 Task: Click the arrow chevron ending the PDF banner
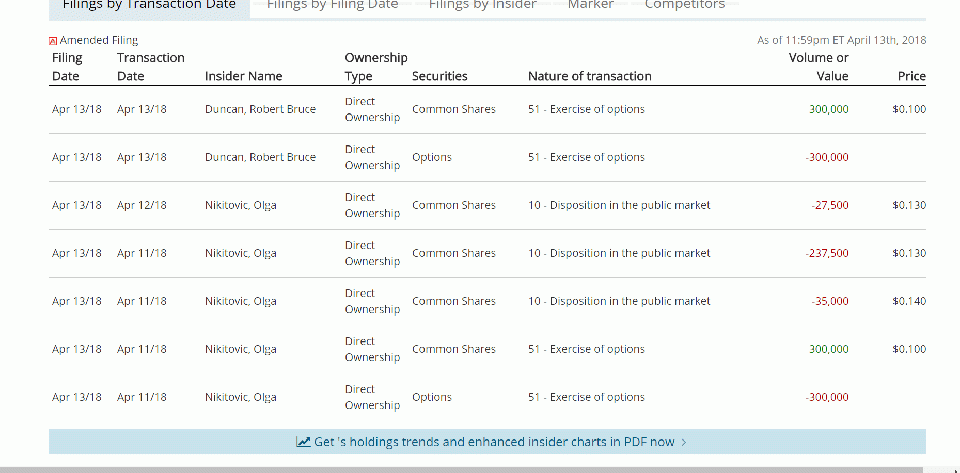[683, 442]
